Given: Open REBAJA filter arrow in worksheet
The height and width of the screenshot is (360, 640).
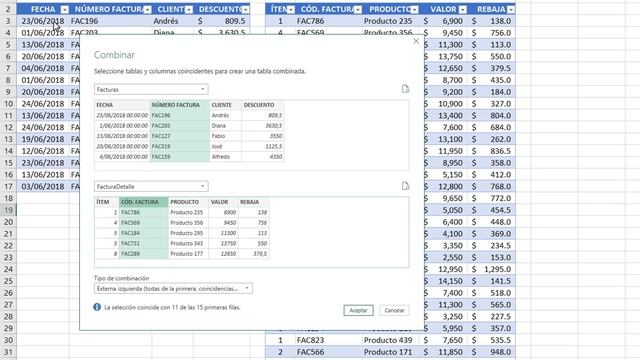Looking at the screenshot, I should [511, 9].
